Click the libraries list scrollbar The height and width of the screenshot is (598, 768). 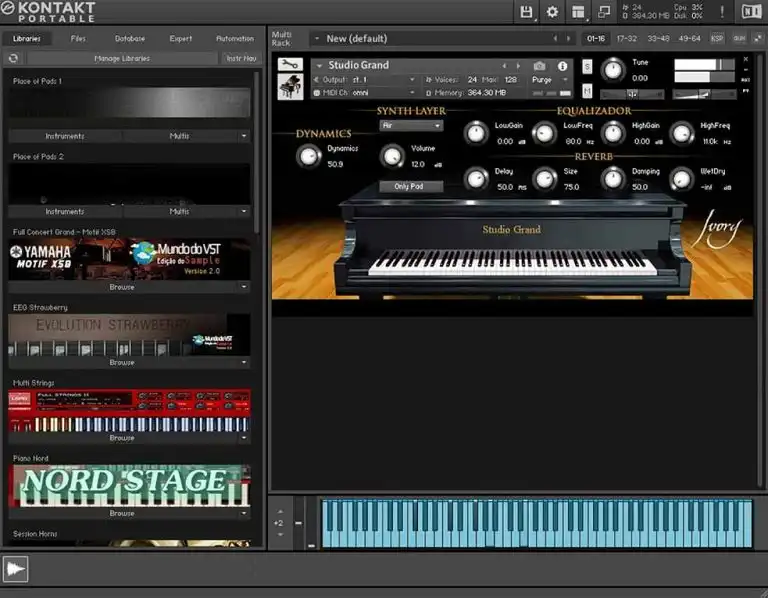(x=257, y=152)
